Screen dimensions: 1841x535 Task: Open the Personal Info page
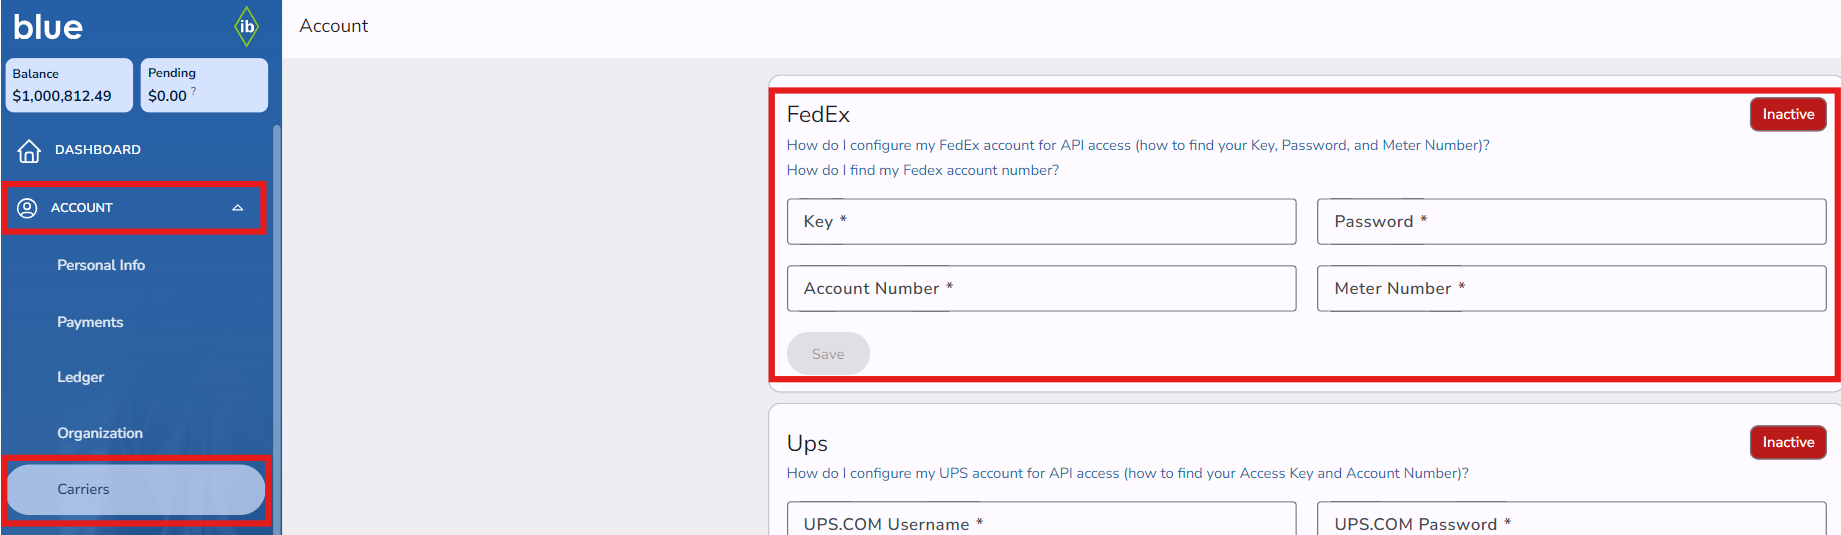pos(101,265)
